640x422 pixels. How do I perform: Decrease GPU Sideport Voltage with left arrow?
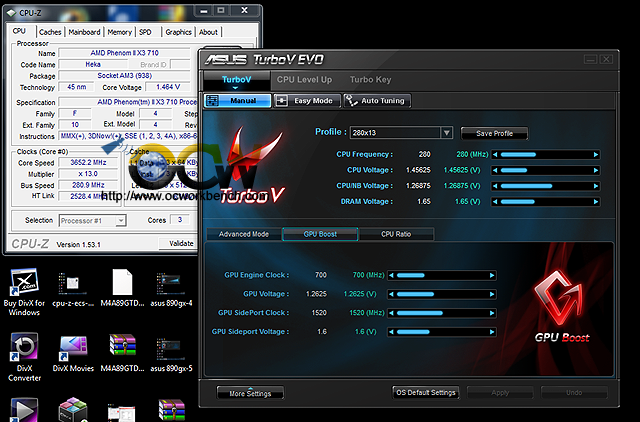coord(391,332)
